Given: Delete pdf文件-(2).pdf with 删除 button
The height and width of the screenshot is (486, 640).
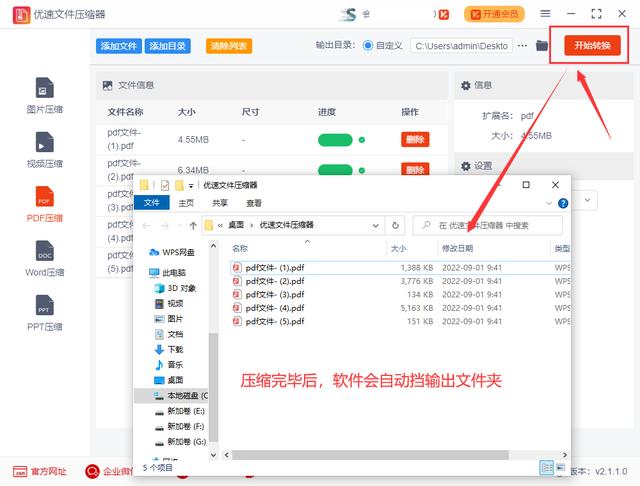Looking at the screenshot, I should (415, 169).
